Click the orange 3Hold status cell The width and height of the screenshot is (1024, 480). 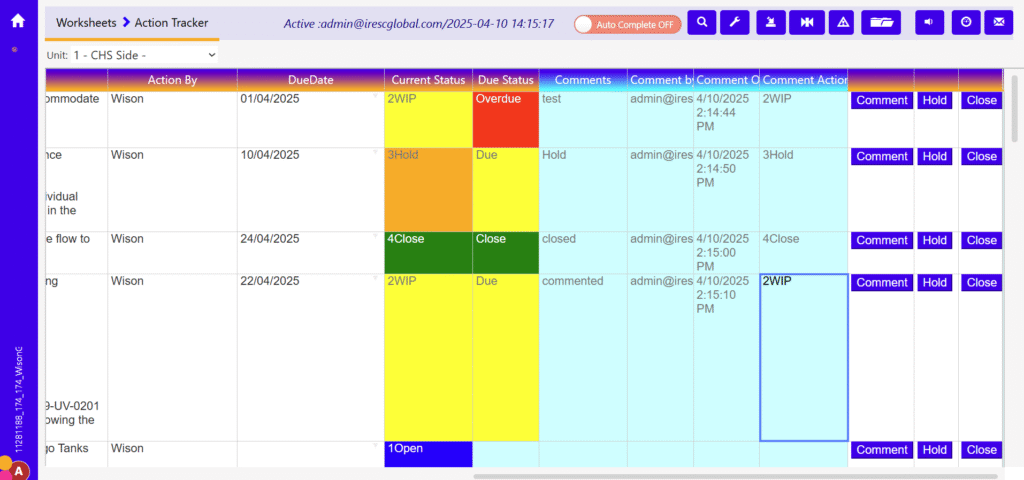tap(428, 190)
